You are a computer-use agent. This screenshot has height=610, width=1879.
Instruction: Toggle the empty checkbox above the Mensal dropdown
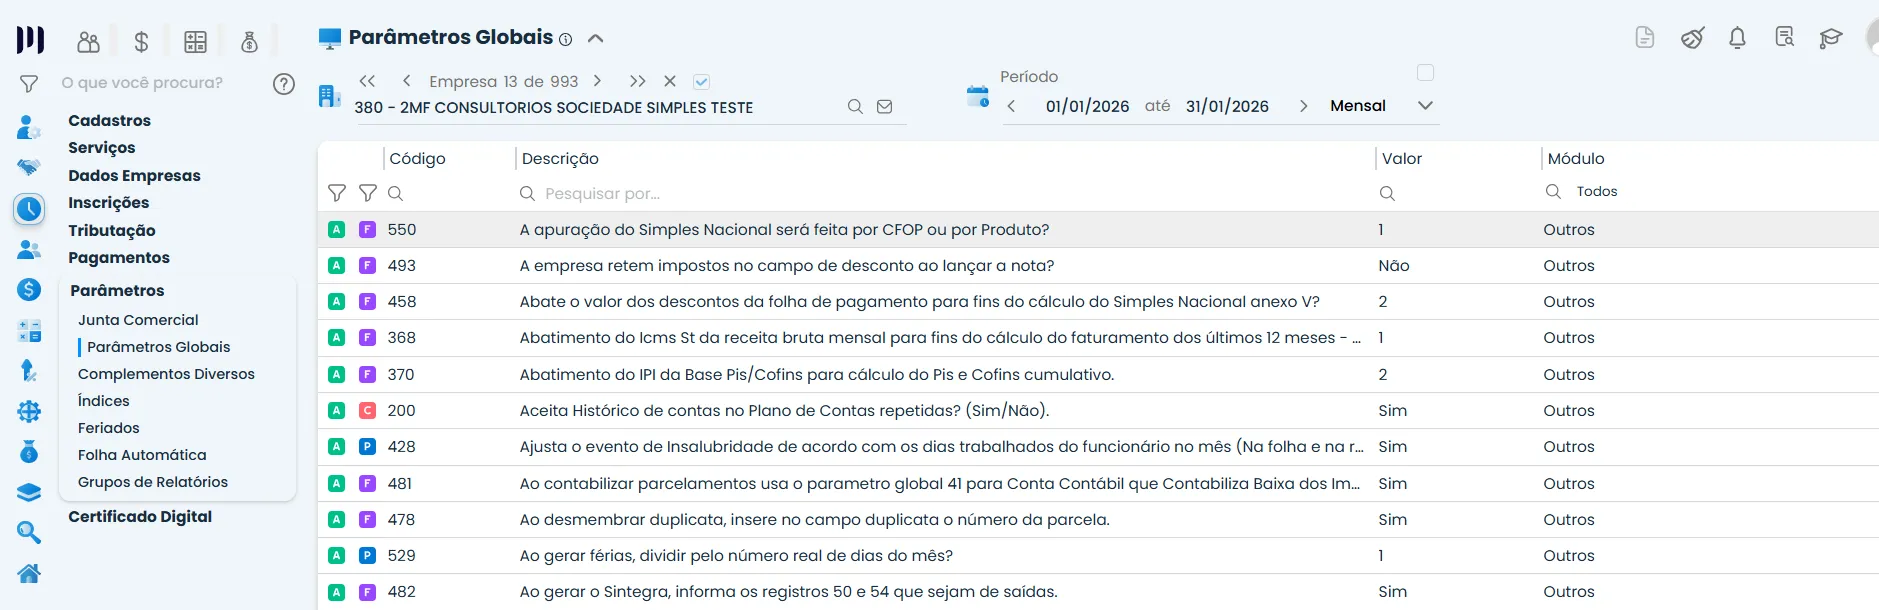point(1426,72)
